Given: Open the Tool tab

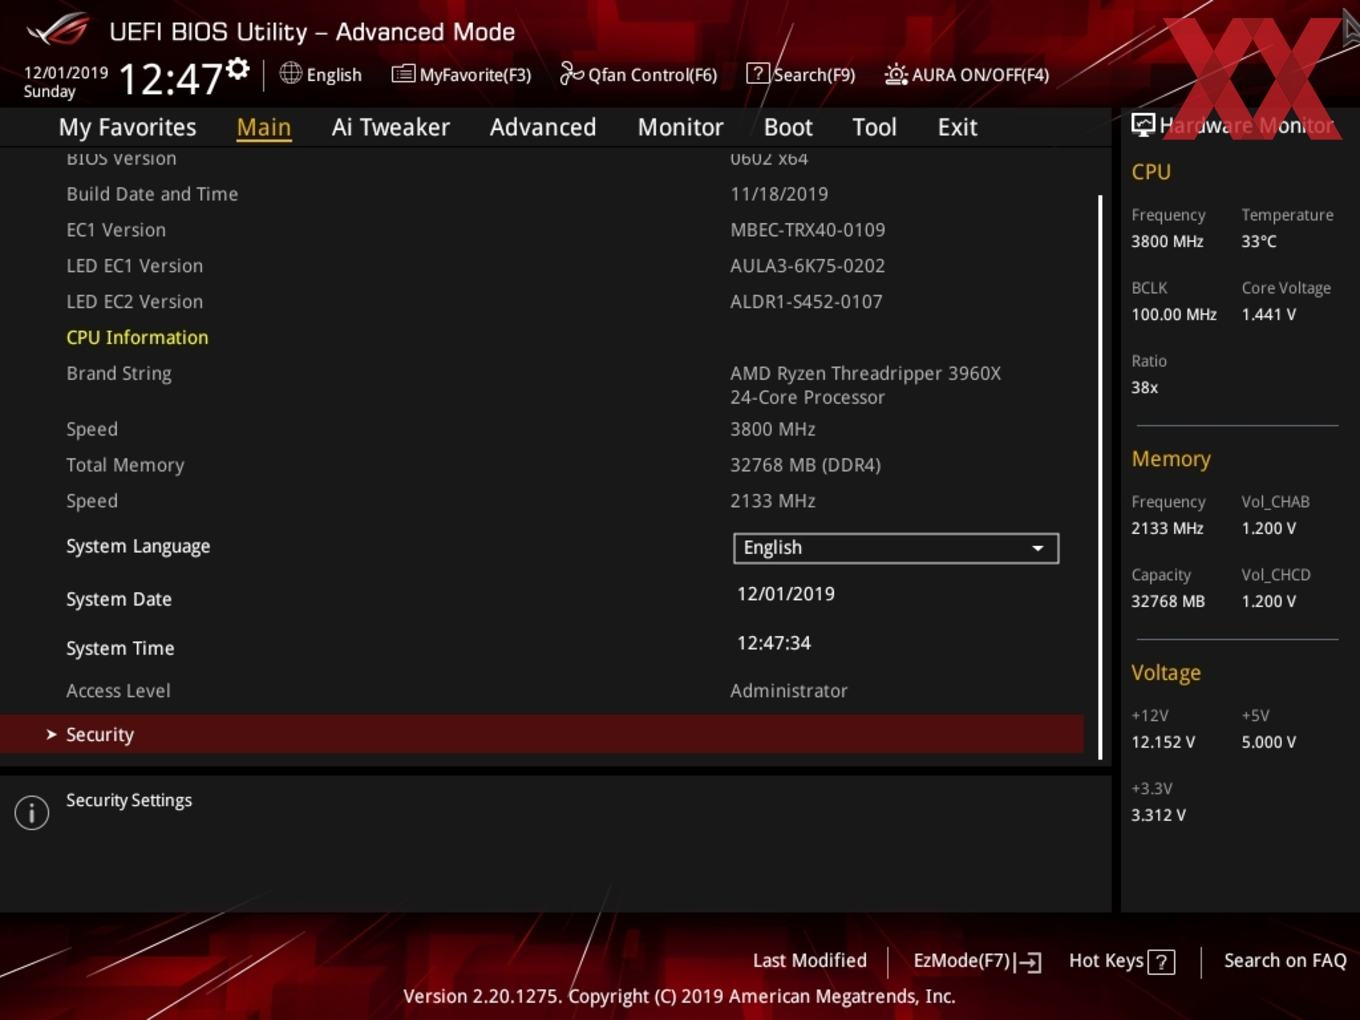Looking at the screenshot, I should (875, 127).
